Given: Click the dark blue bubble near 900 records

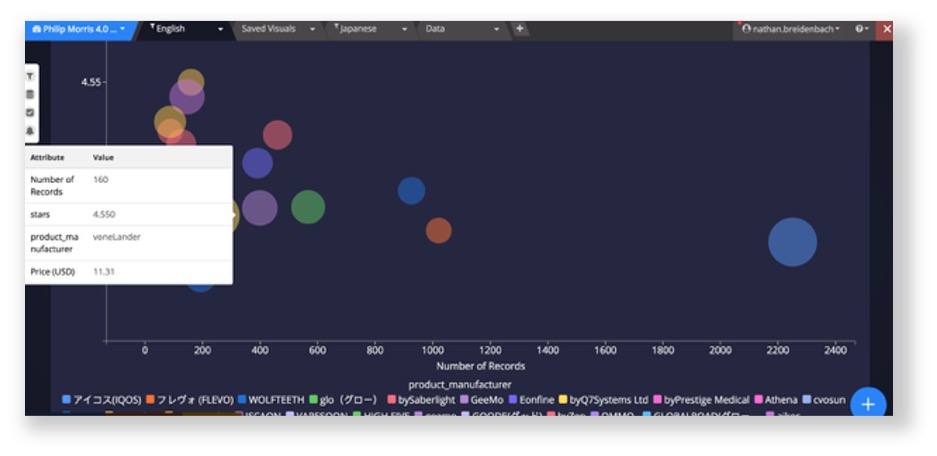Looking at the screenshot, I should [411, 191].
